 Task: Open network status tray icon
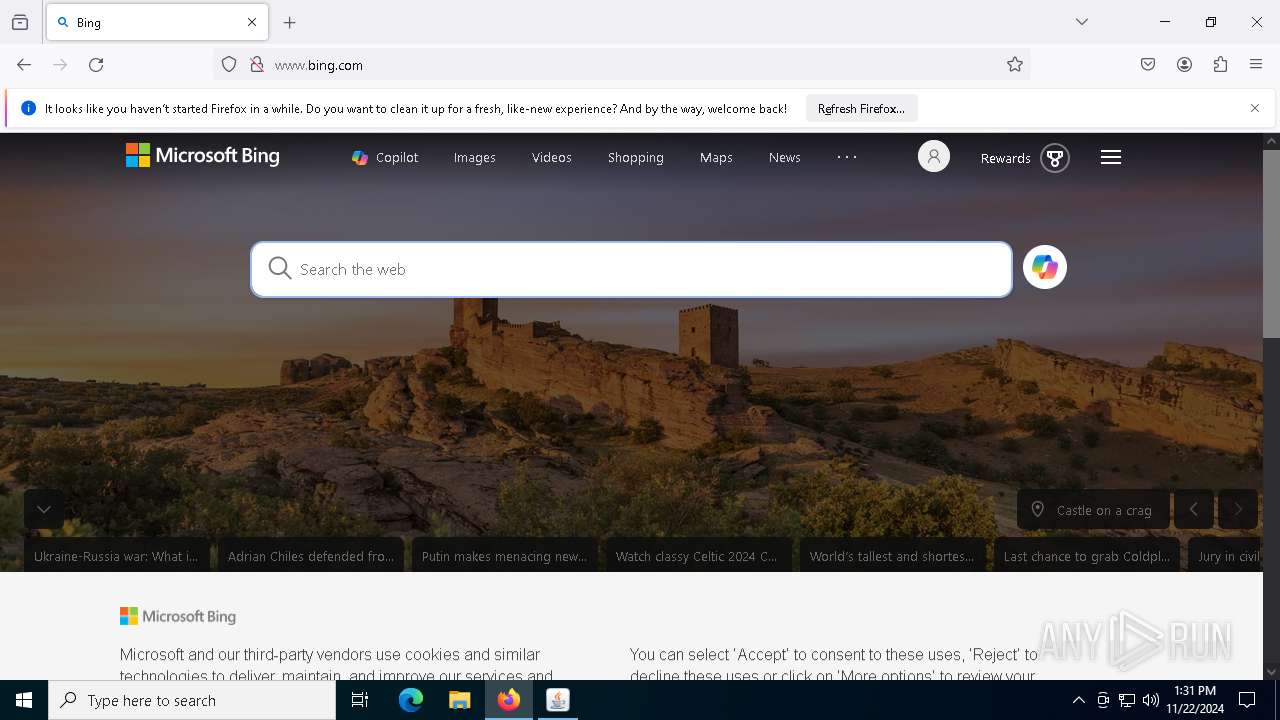pyautogui.click(x=1127, y=700)
